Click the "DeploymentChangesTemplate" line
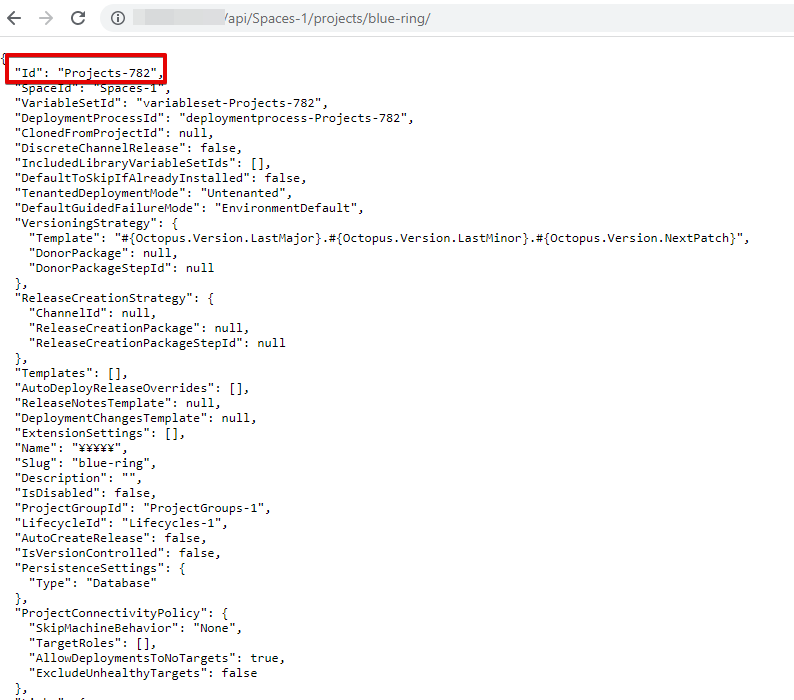This screenshot has width=794, height=700. tap(136, 418)
